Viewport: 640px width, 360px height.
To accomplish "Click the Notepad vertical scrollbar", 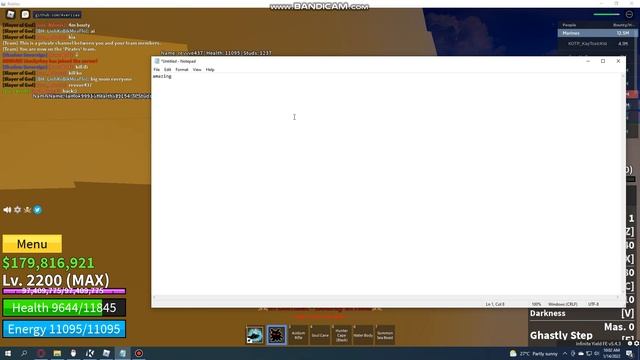I will [623, 184].
